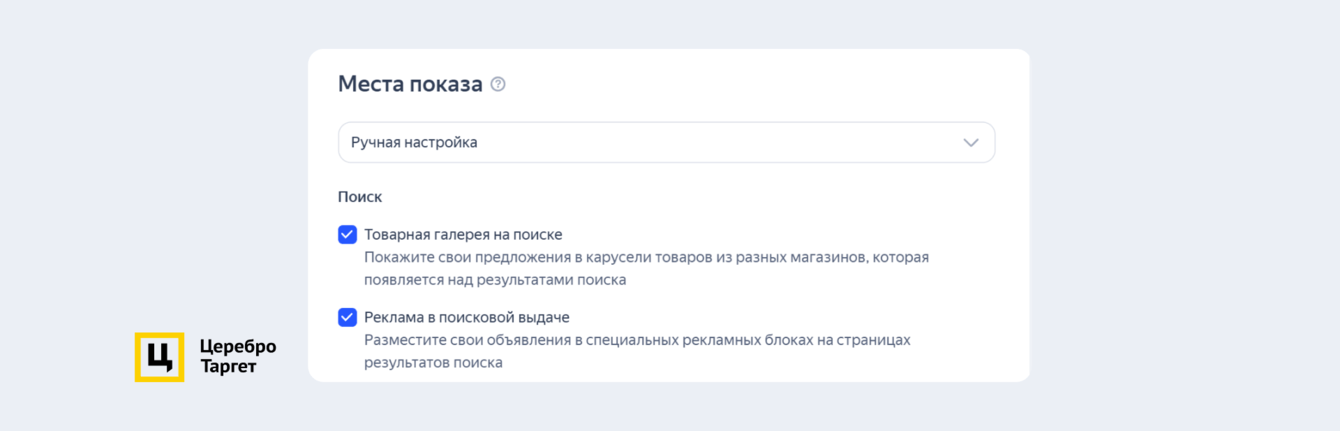Click description line starting with Разместите свои объявления

pos(637,340)
